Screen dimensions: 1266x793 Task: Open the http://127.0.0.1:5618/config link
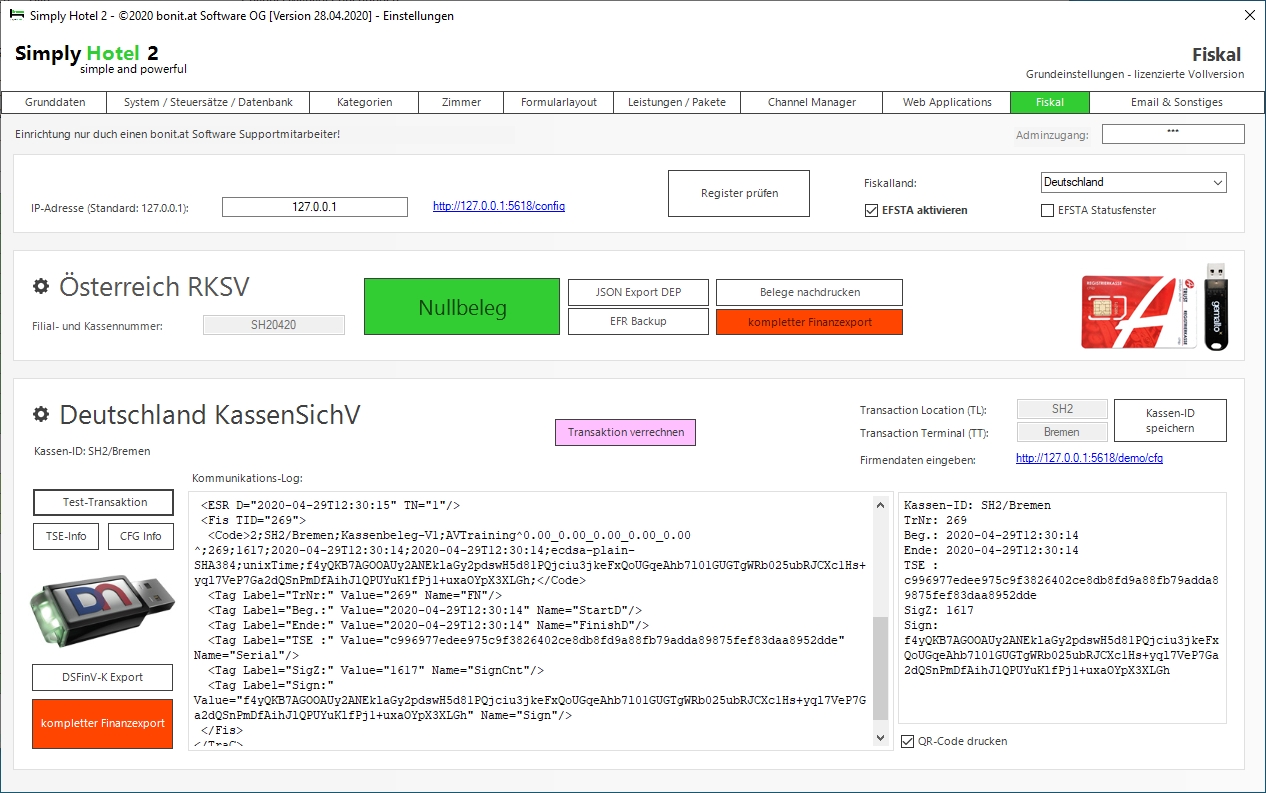(499, 206)
